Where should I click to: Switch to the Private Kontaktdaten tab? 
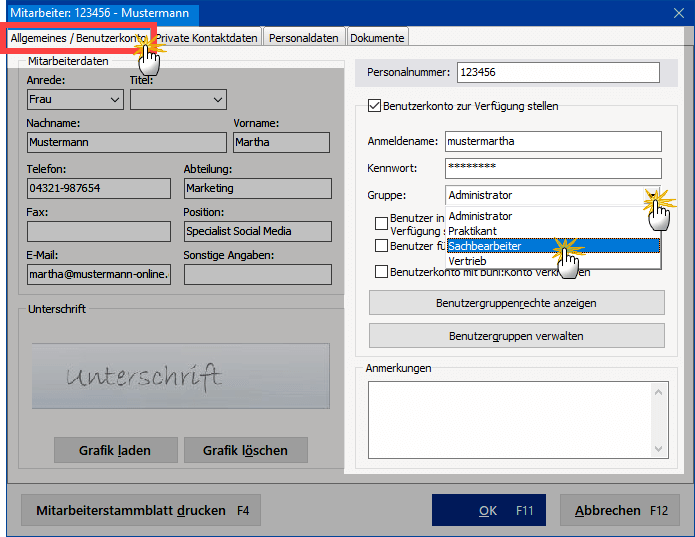(207, 38)
